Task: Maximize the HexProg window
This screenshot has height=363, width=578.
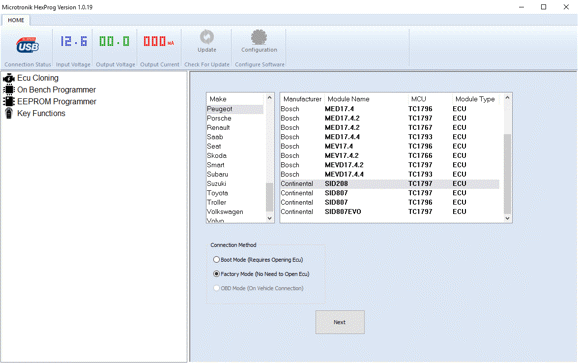Action: point(543,7)
